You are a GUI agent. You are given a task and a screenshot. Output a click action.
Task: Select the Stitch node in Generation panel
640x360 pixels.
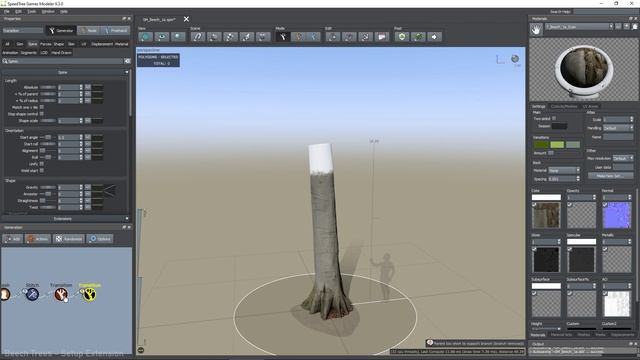point(32,294)
